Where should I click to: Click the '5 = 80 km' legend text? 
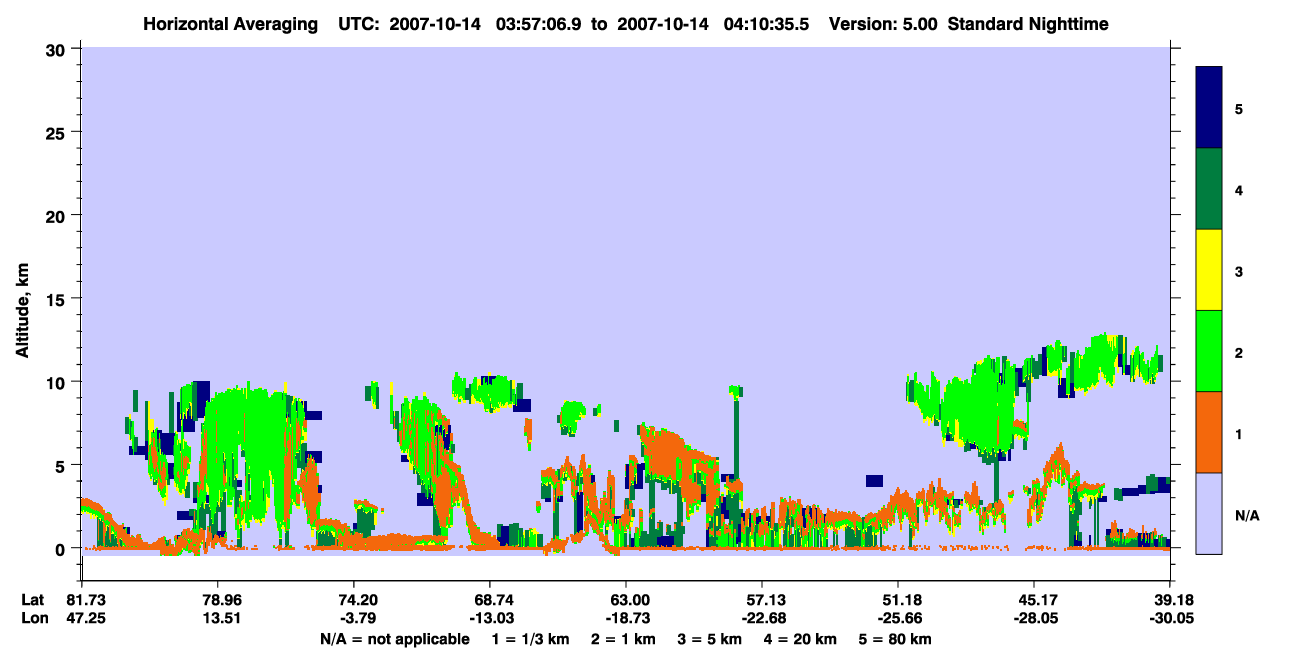pos(894,639)
